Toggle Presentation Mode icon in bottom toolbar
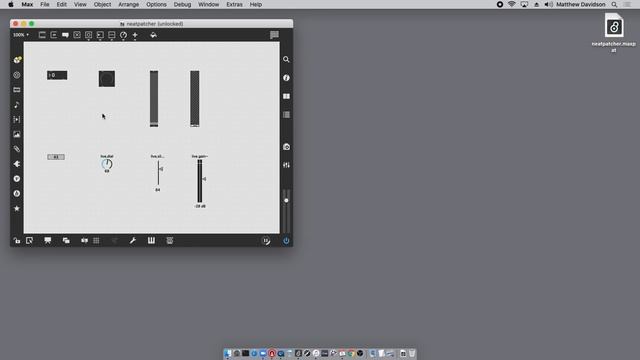The height and width of the screenshot is (360, 640). [x=48, y=241]
